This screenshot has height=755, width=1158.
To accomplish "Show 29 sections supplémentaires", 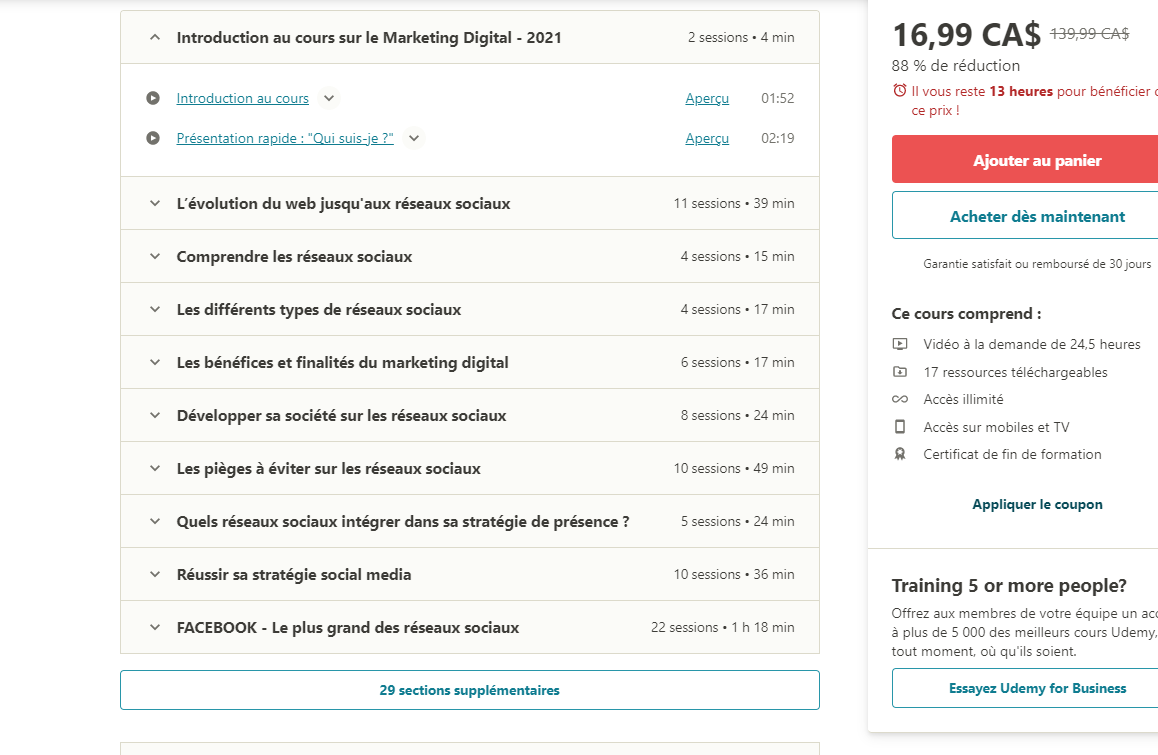I will tap(469, 690).
